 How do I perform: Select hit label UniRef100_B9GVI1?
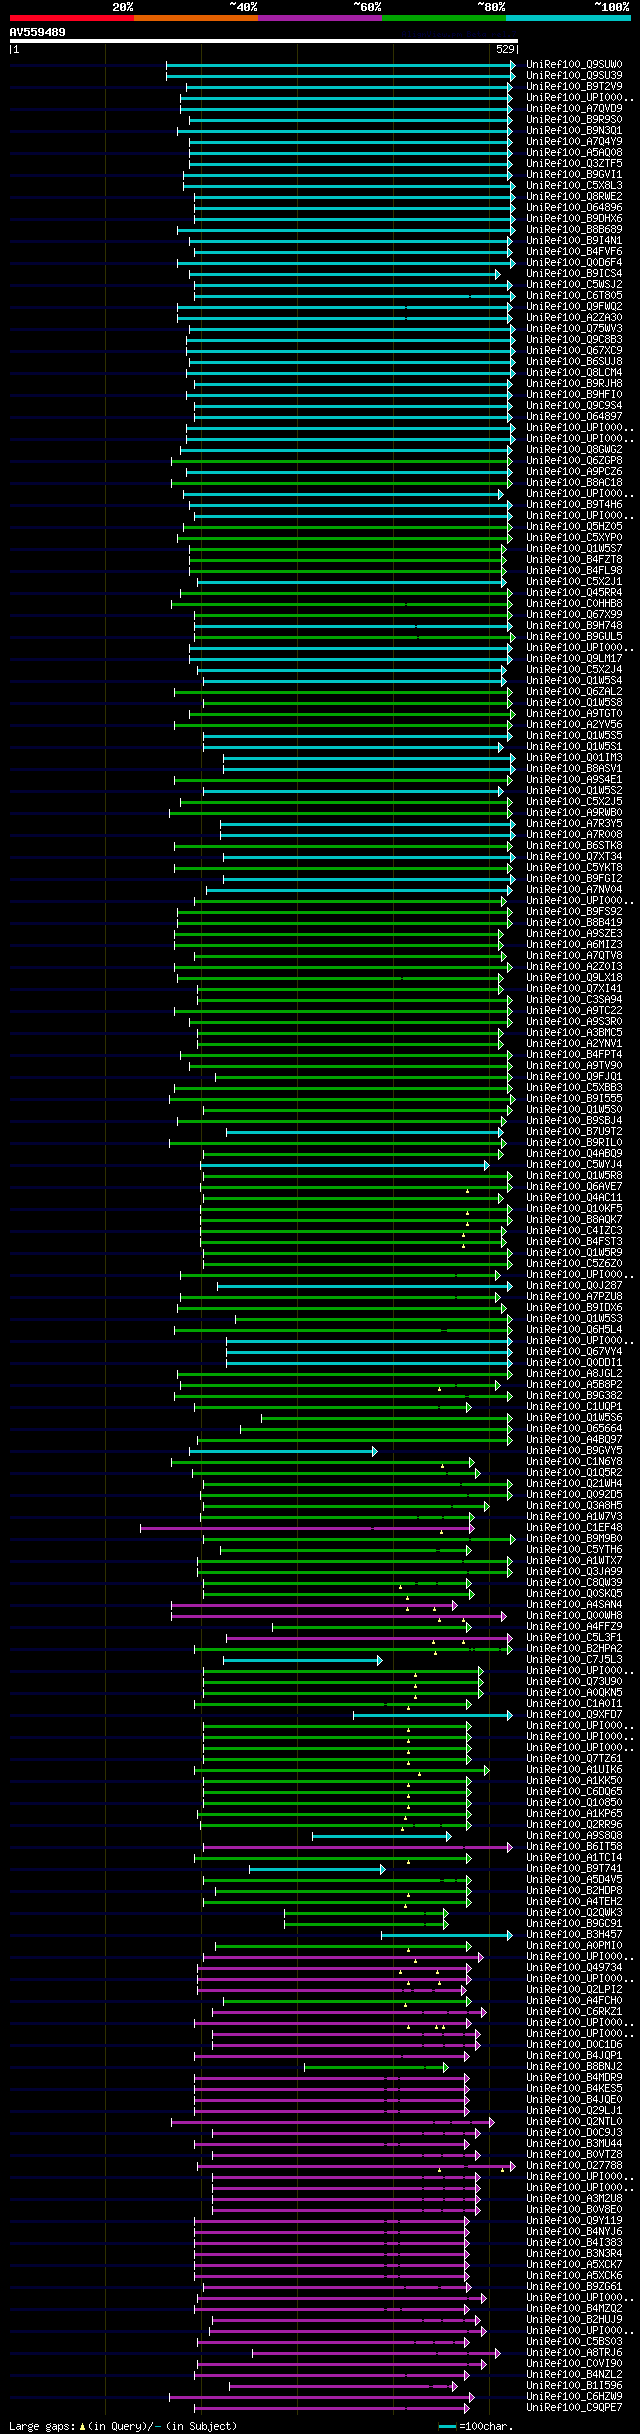click(574, 175)
